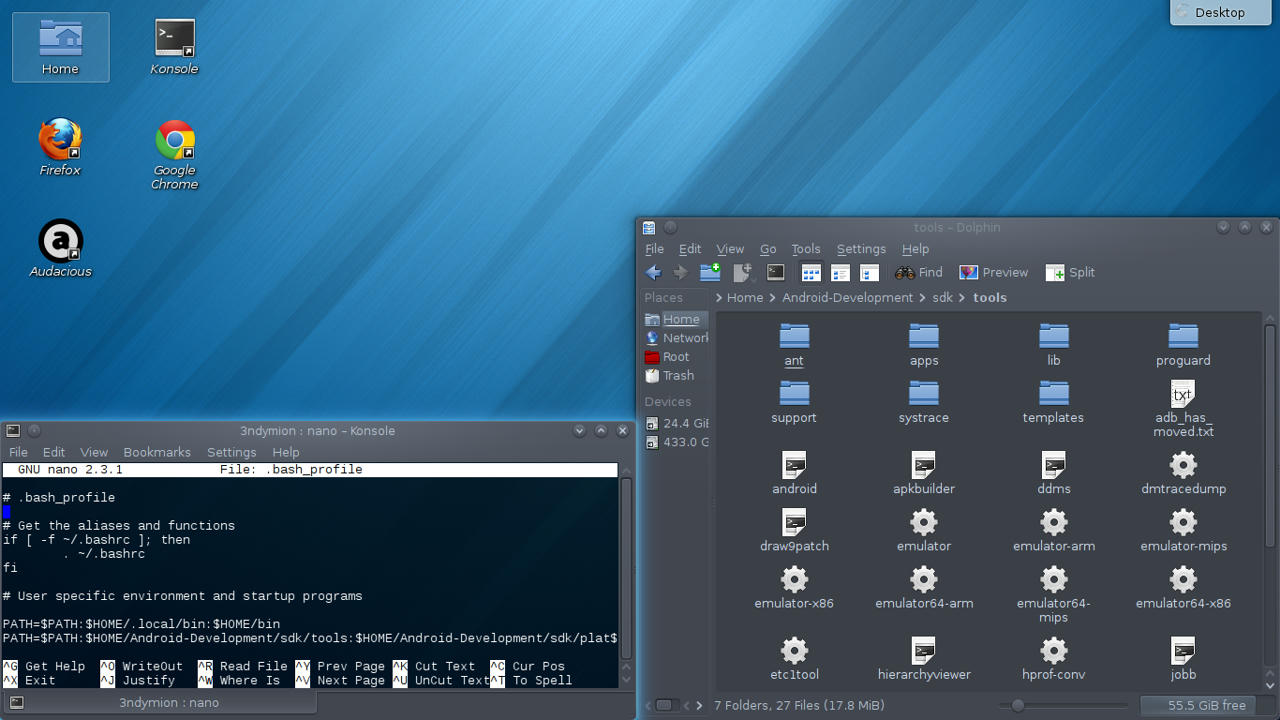This screenshot has width=1280, height=720.
Task: Select Network in the Places panel
Action: [x=675, y=338]
